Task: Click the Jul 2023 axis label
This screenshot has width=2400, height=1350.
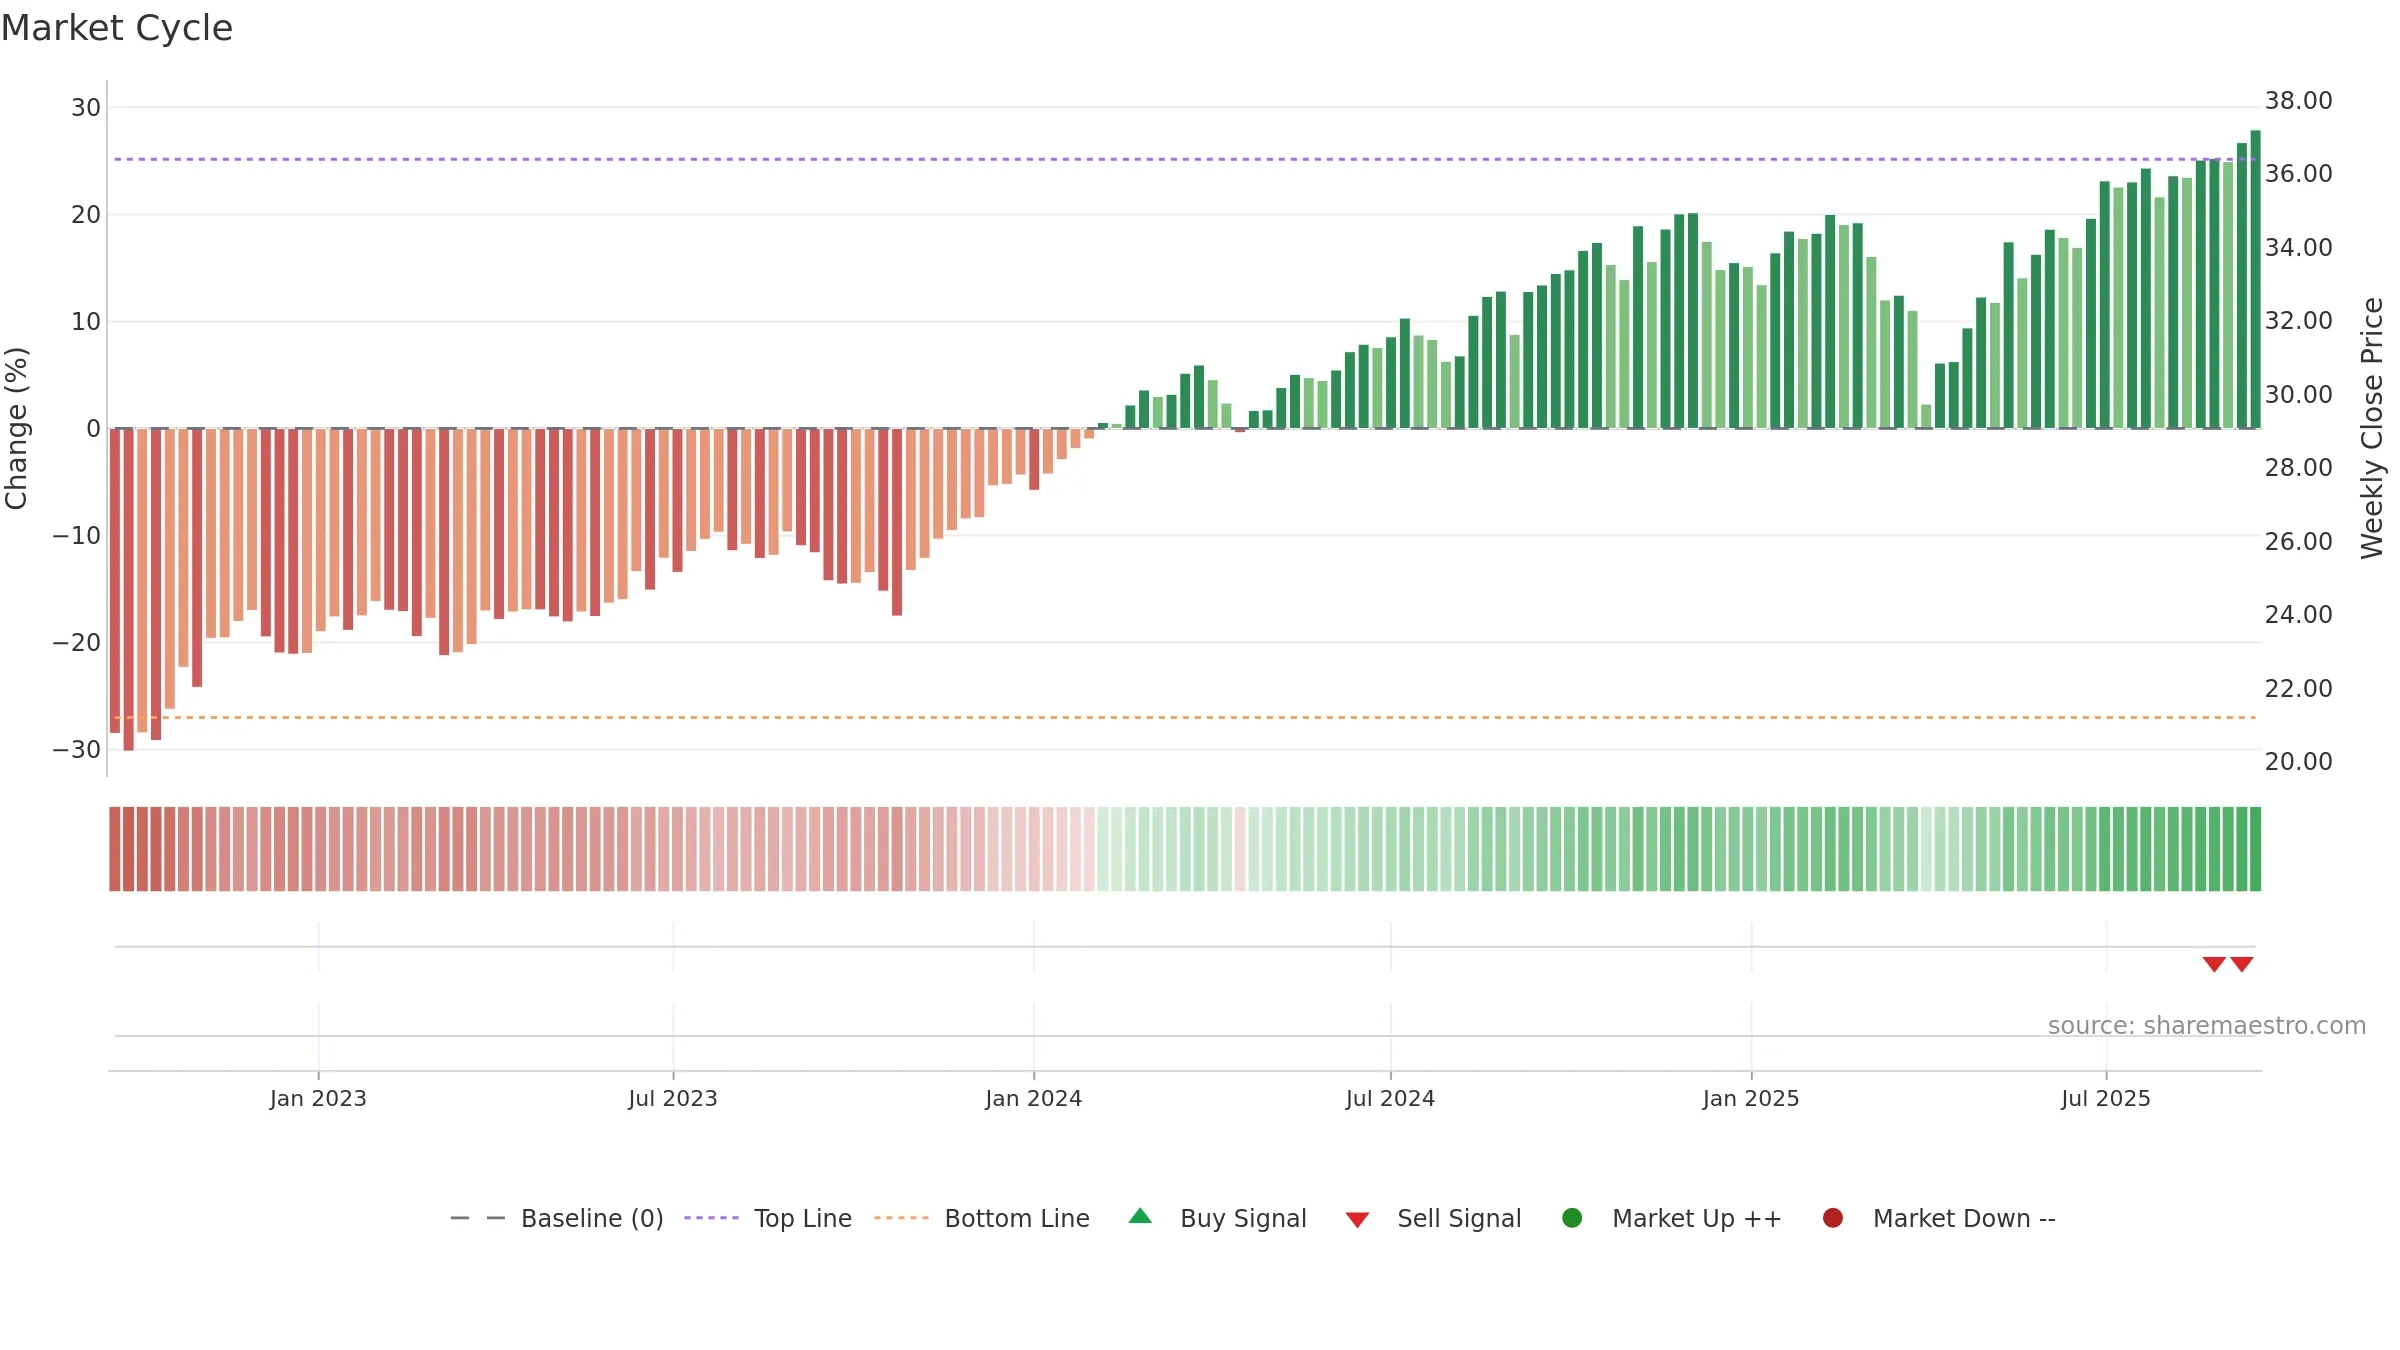Action: [x=673, y=1098]
